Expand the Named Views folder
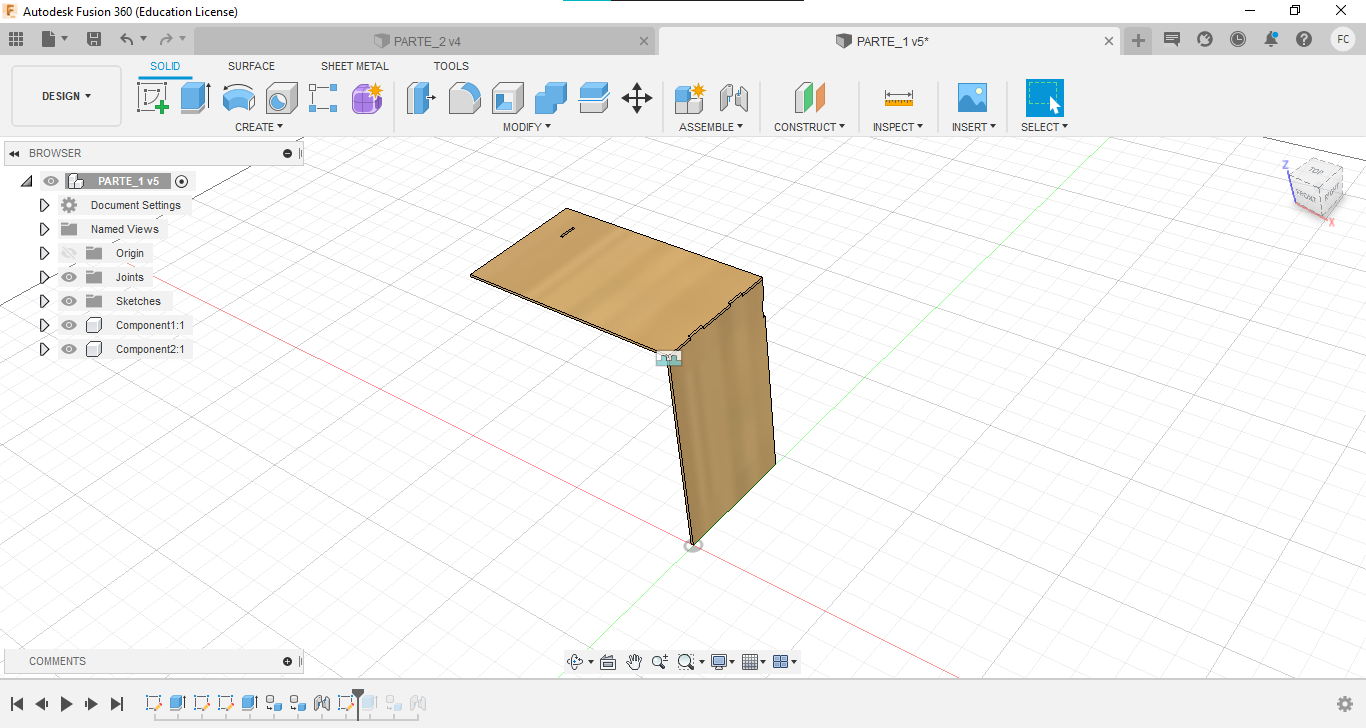 44,229
